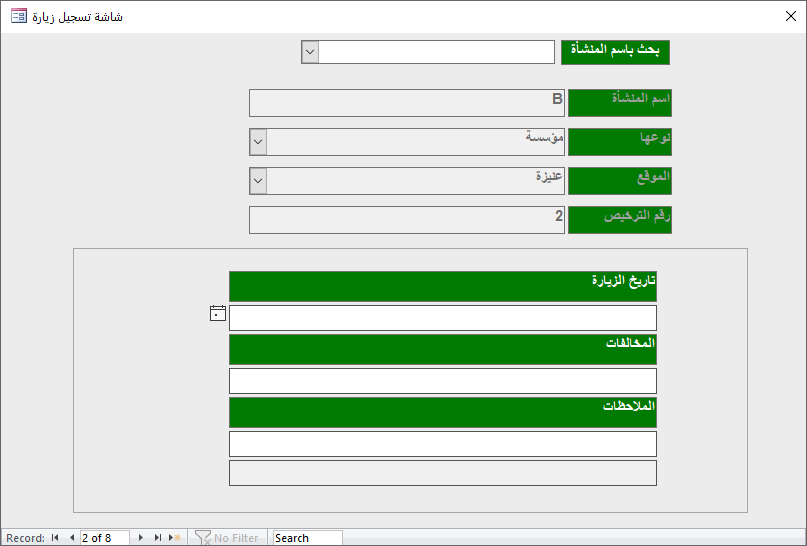Expand the بحث باسم المنشأة search dropdown
Viewport: 807px width, 546px height.
click(310, 52)
